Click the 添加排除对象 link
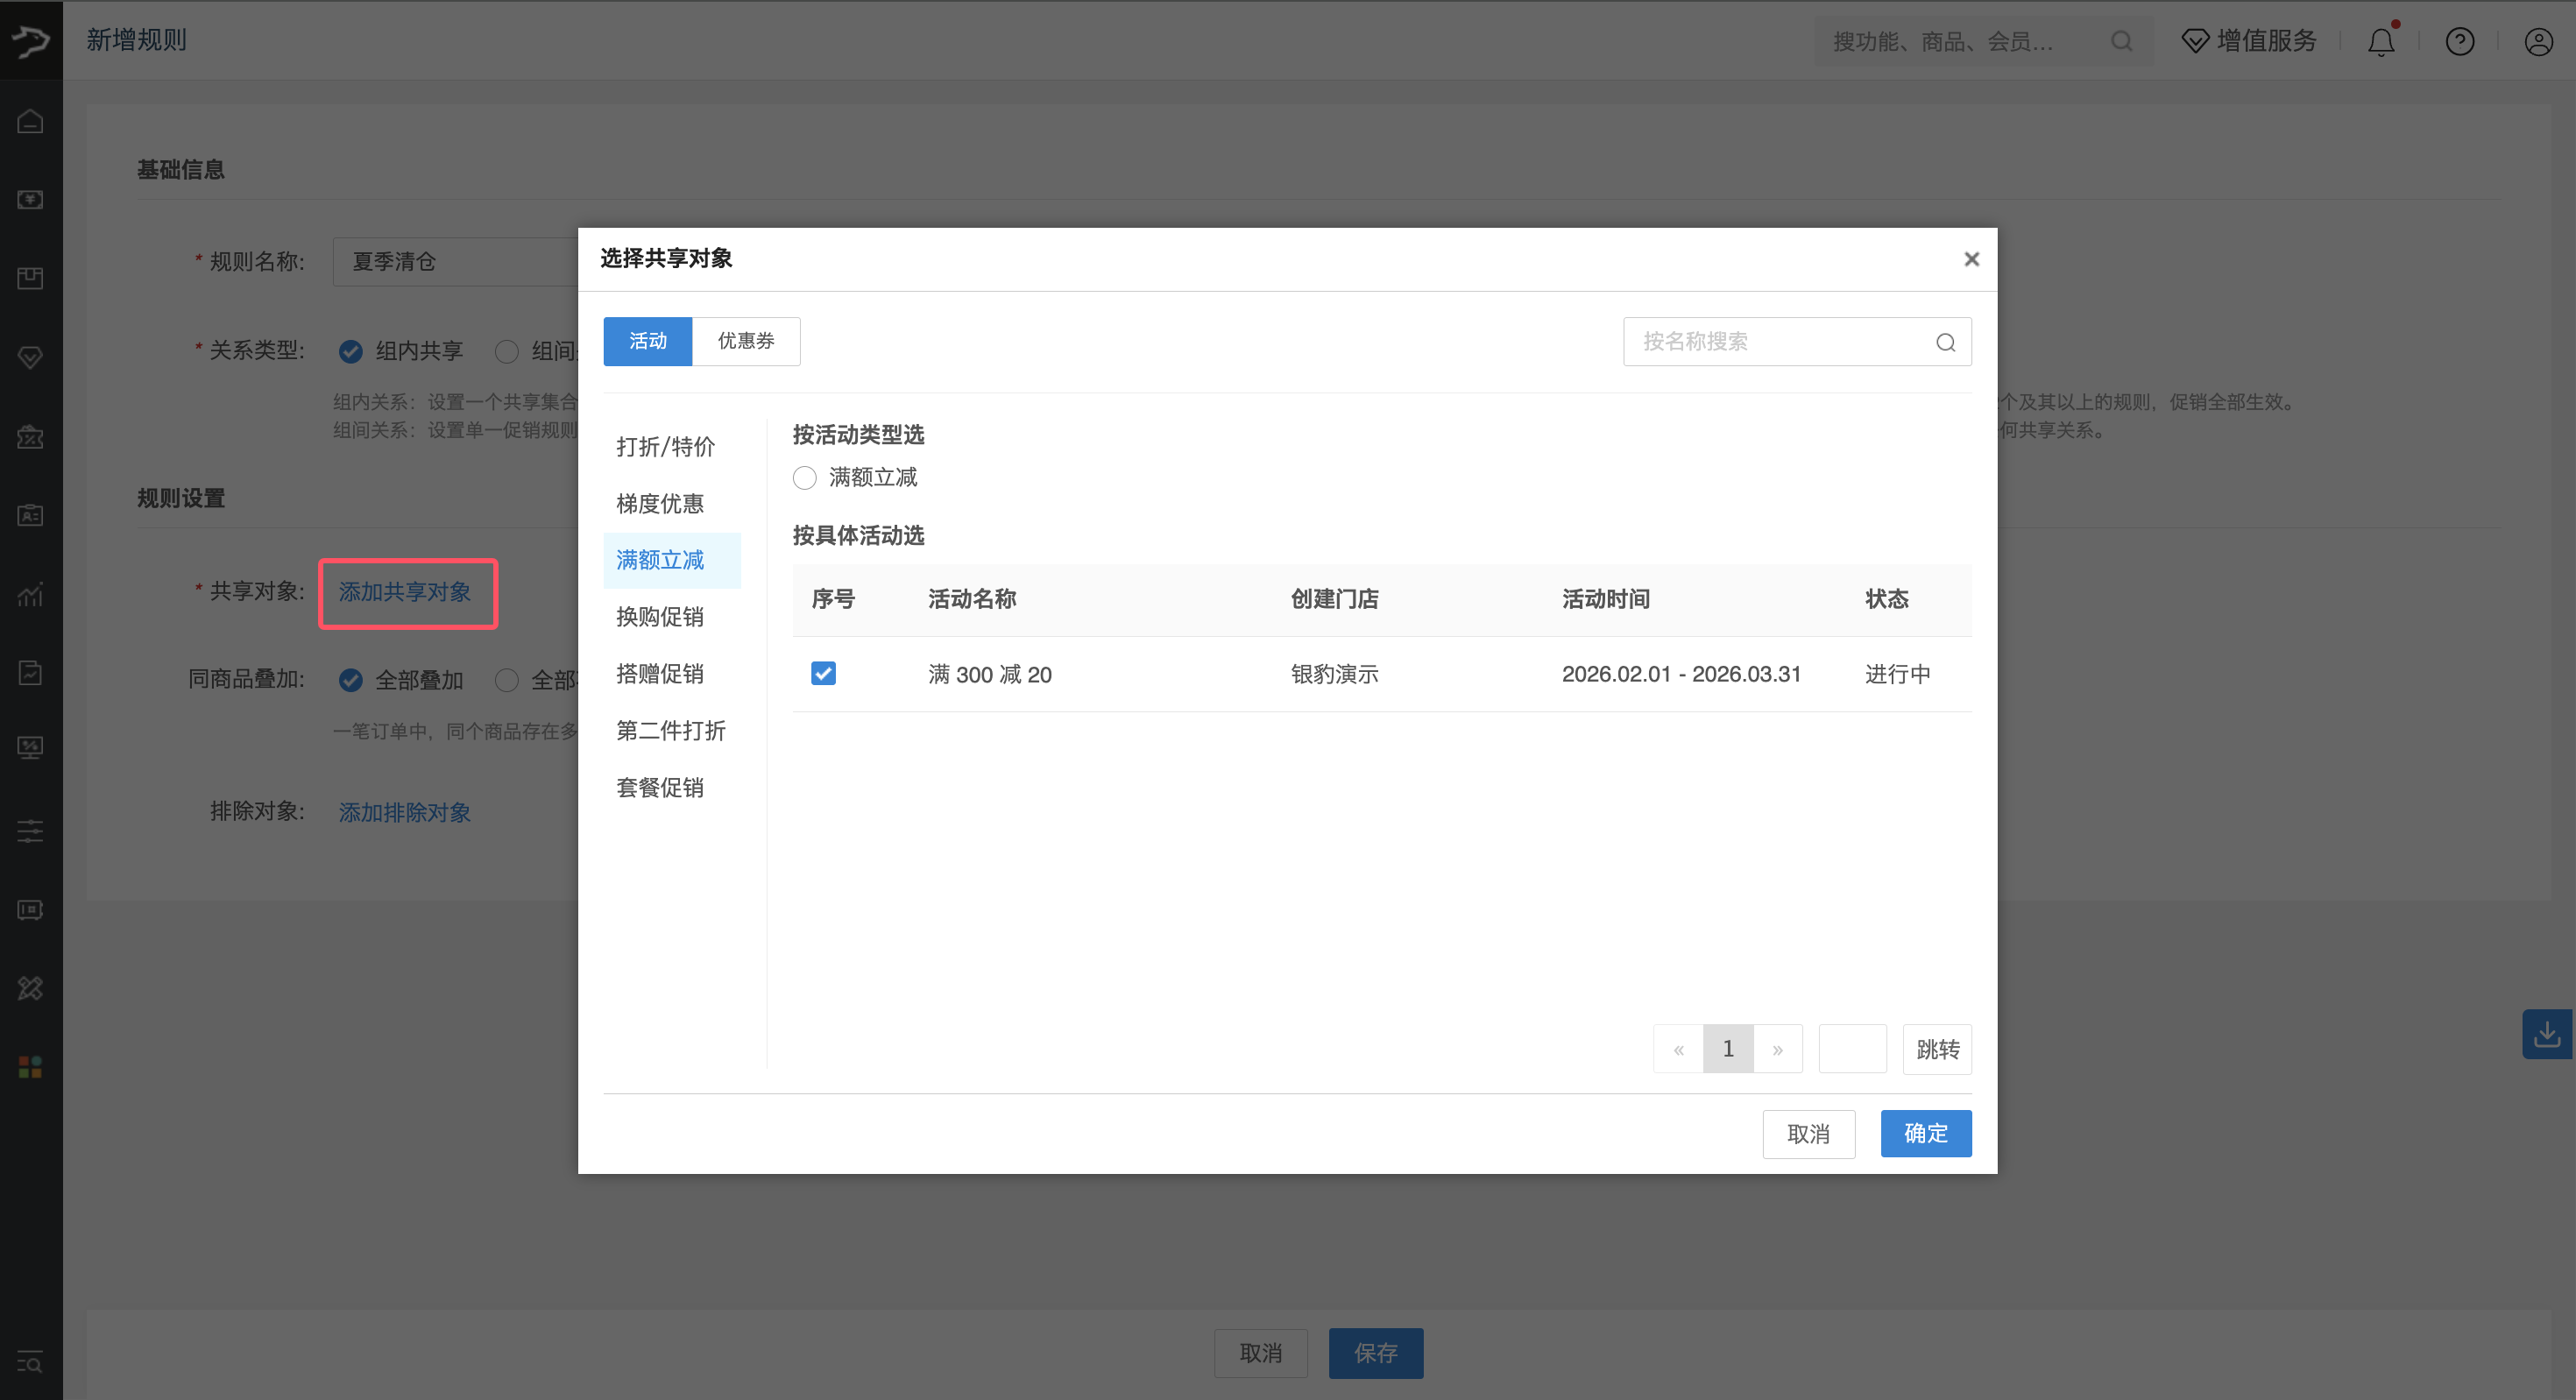This screenshot has height=1400, width=2576. tap(405, 812)
